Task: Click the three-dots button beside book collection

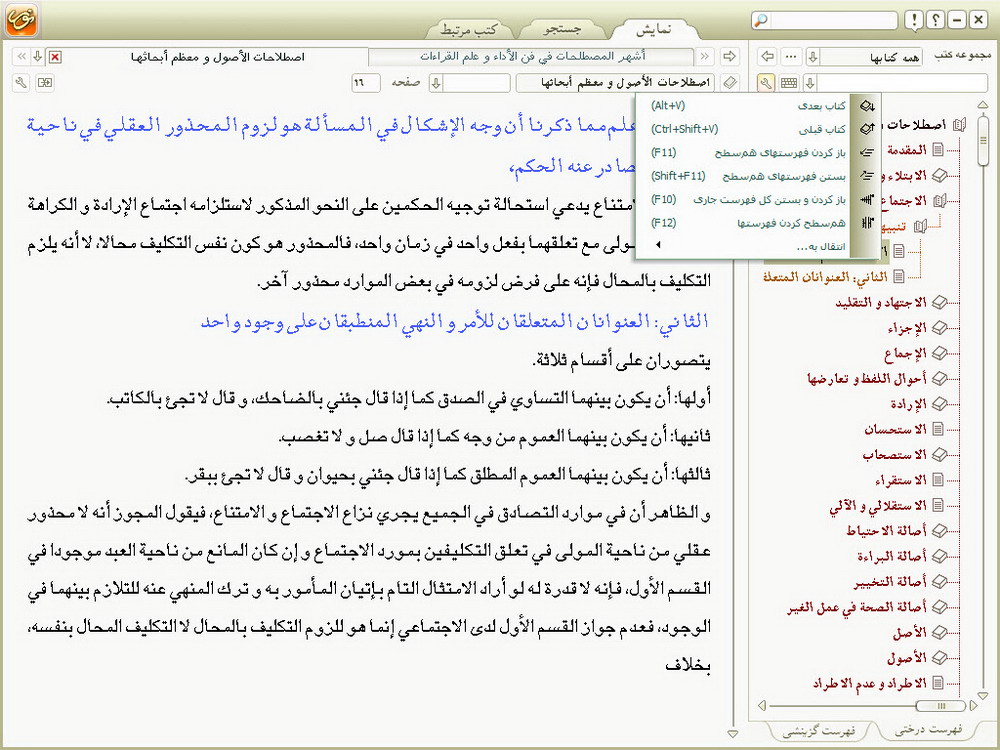Action: tap(791, 57)
